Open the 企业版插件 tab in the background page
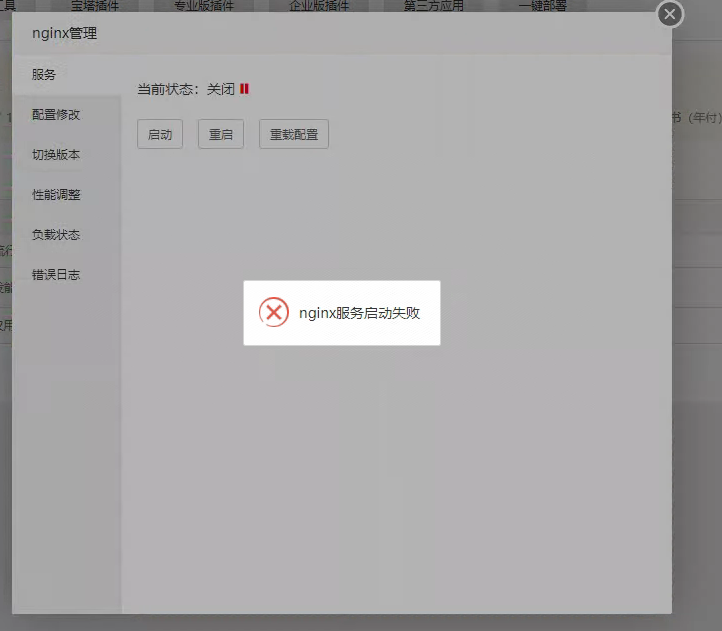This screenshot has width=722, height=631. pos(319,6)
